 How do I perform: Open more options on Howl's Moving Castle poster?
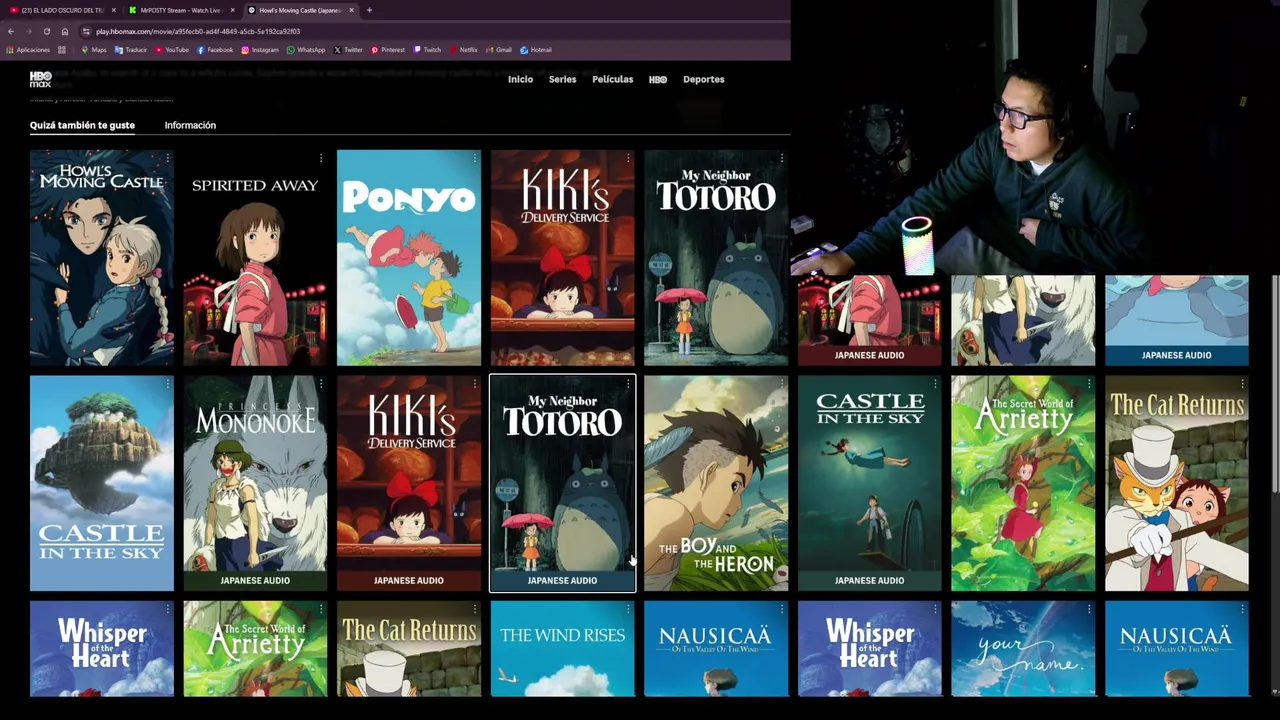pos(167,158)
